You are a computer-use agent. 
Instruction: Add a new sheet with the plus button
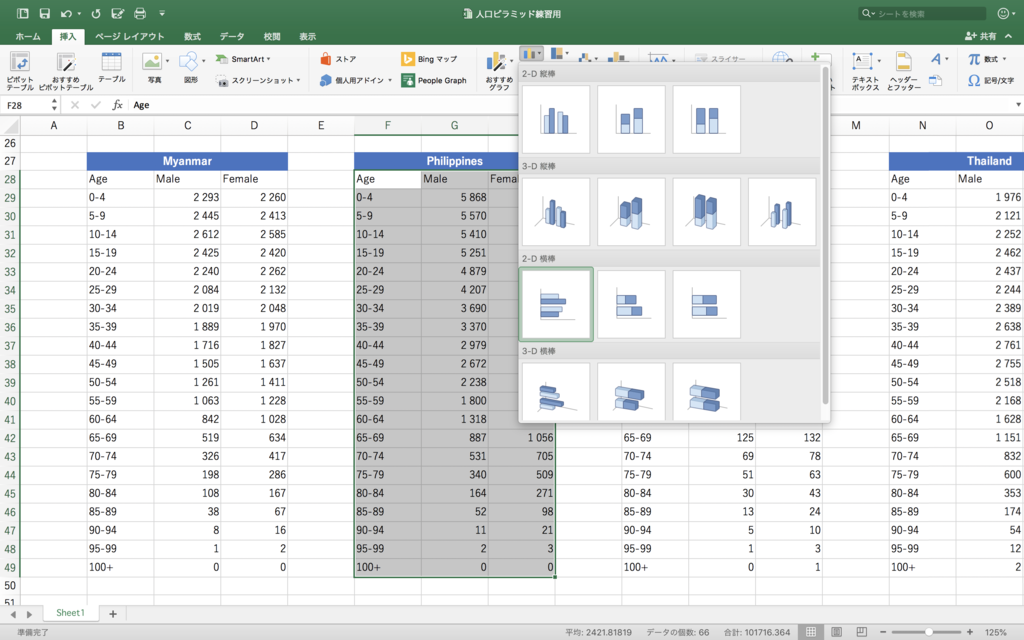point(112,614)
